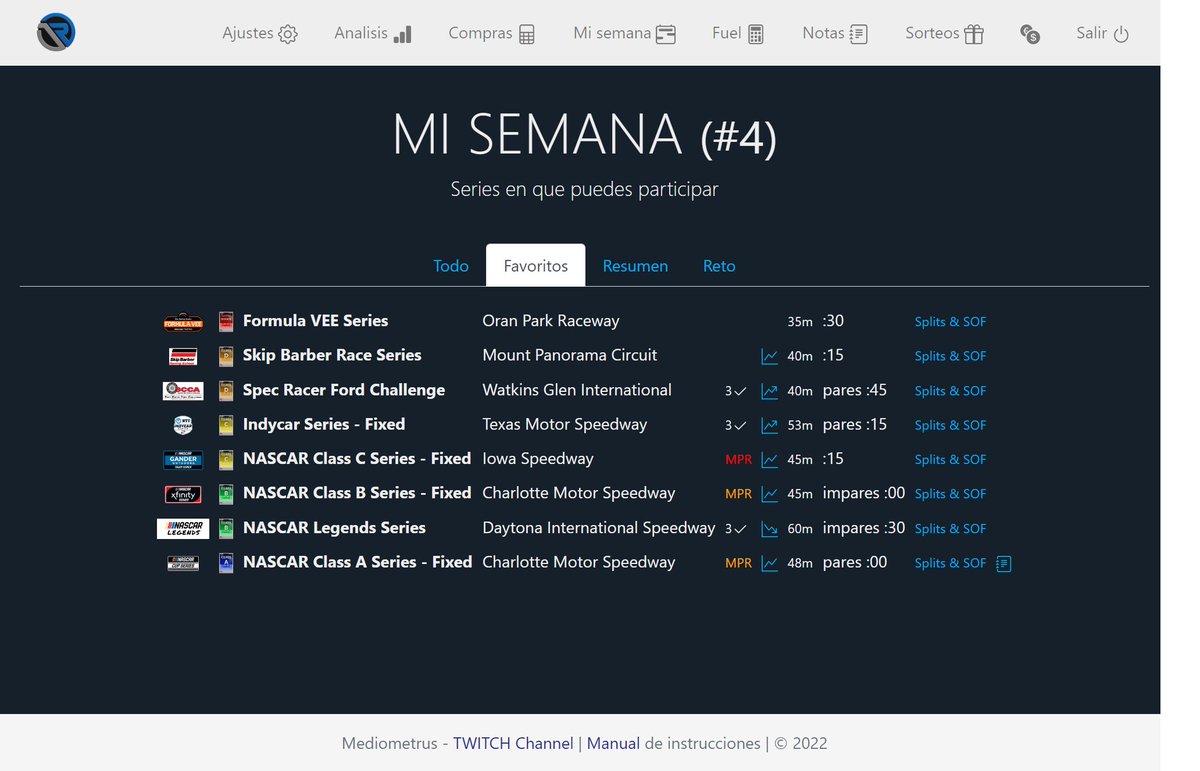Click license badge for Spec Racer Ford Challenge

pos(226,391)
